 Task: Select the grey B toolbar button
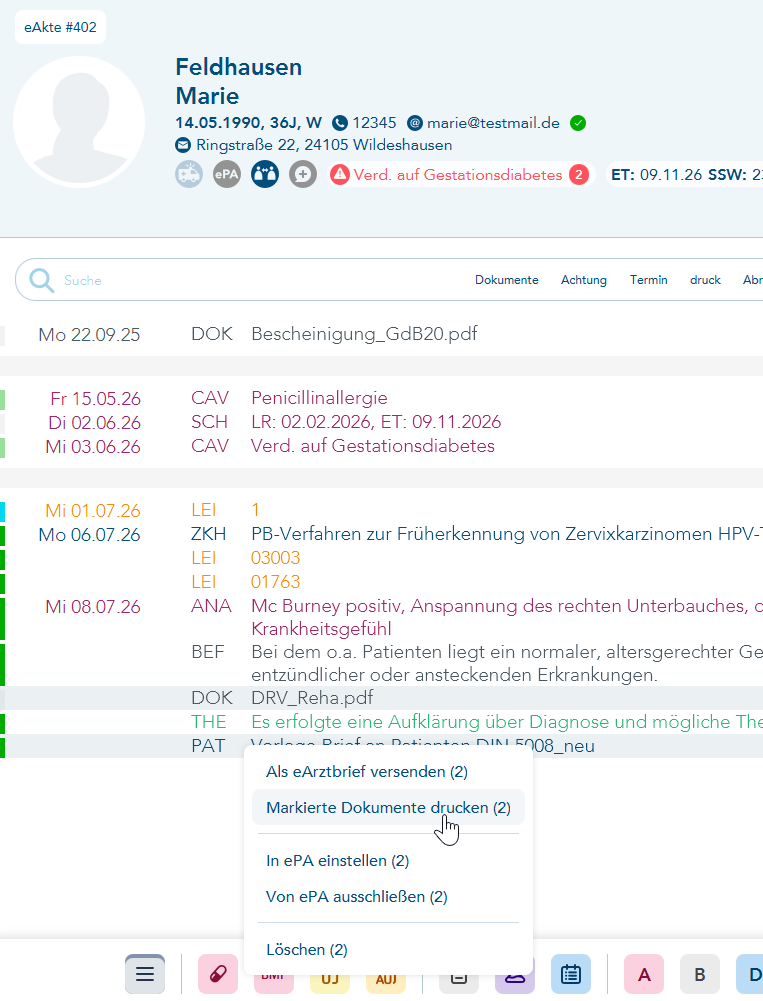[x=700, y=974]
